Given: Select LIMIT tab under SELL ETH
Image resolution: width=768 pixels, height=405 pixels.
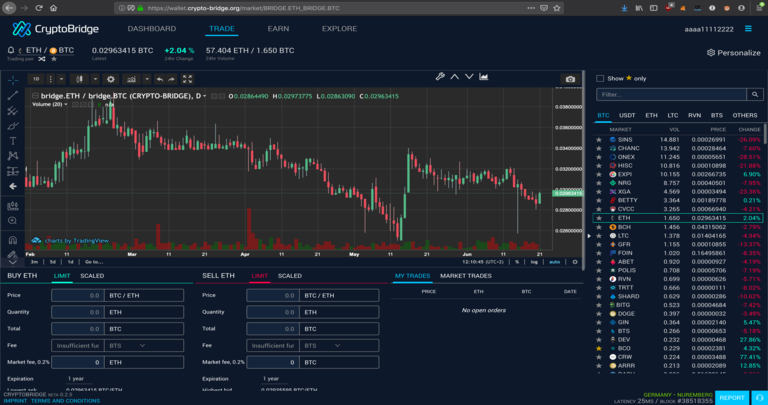Looking at the screenshot, I should tap(259, 276).
